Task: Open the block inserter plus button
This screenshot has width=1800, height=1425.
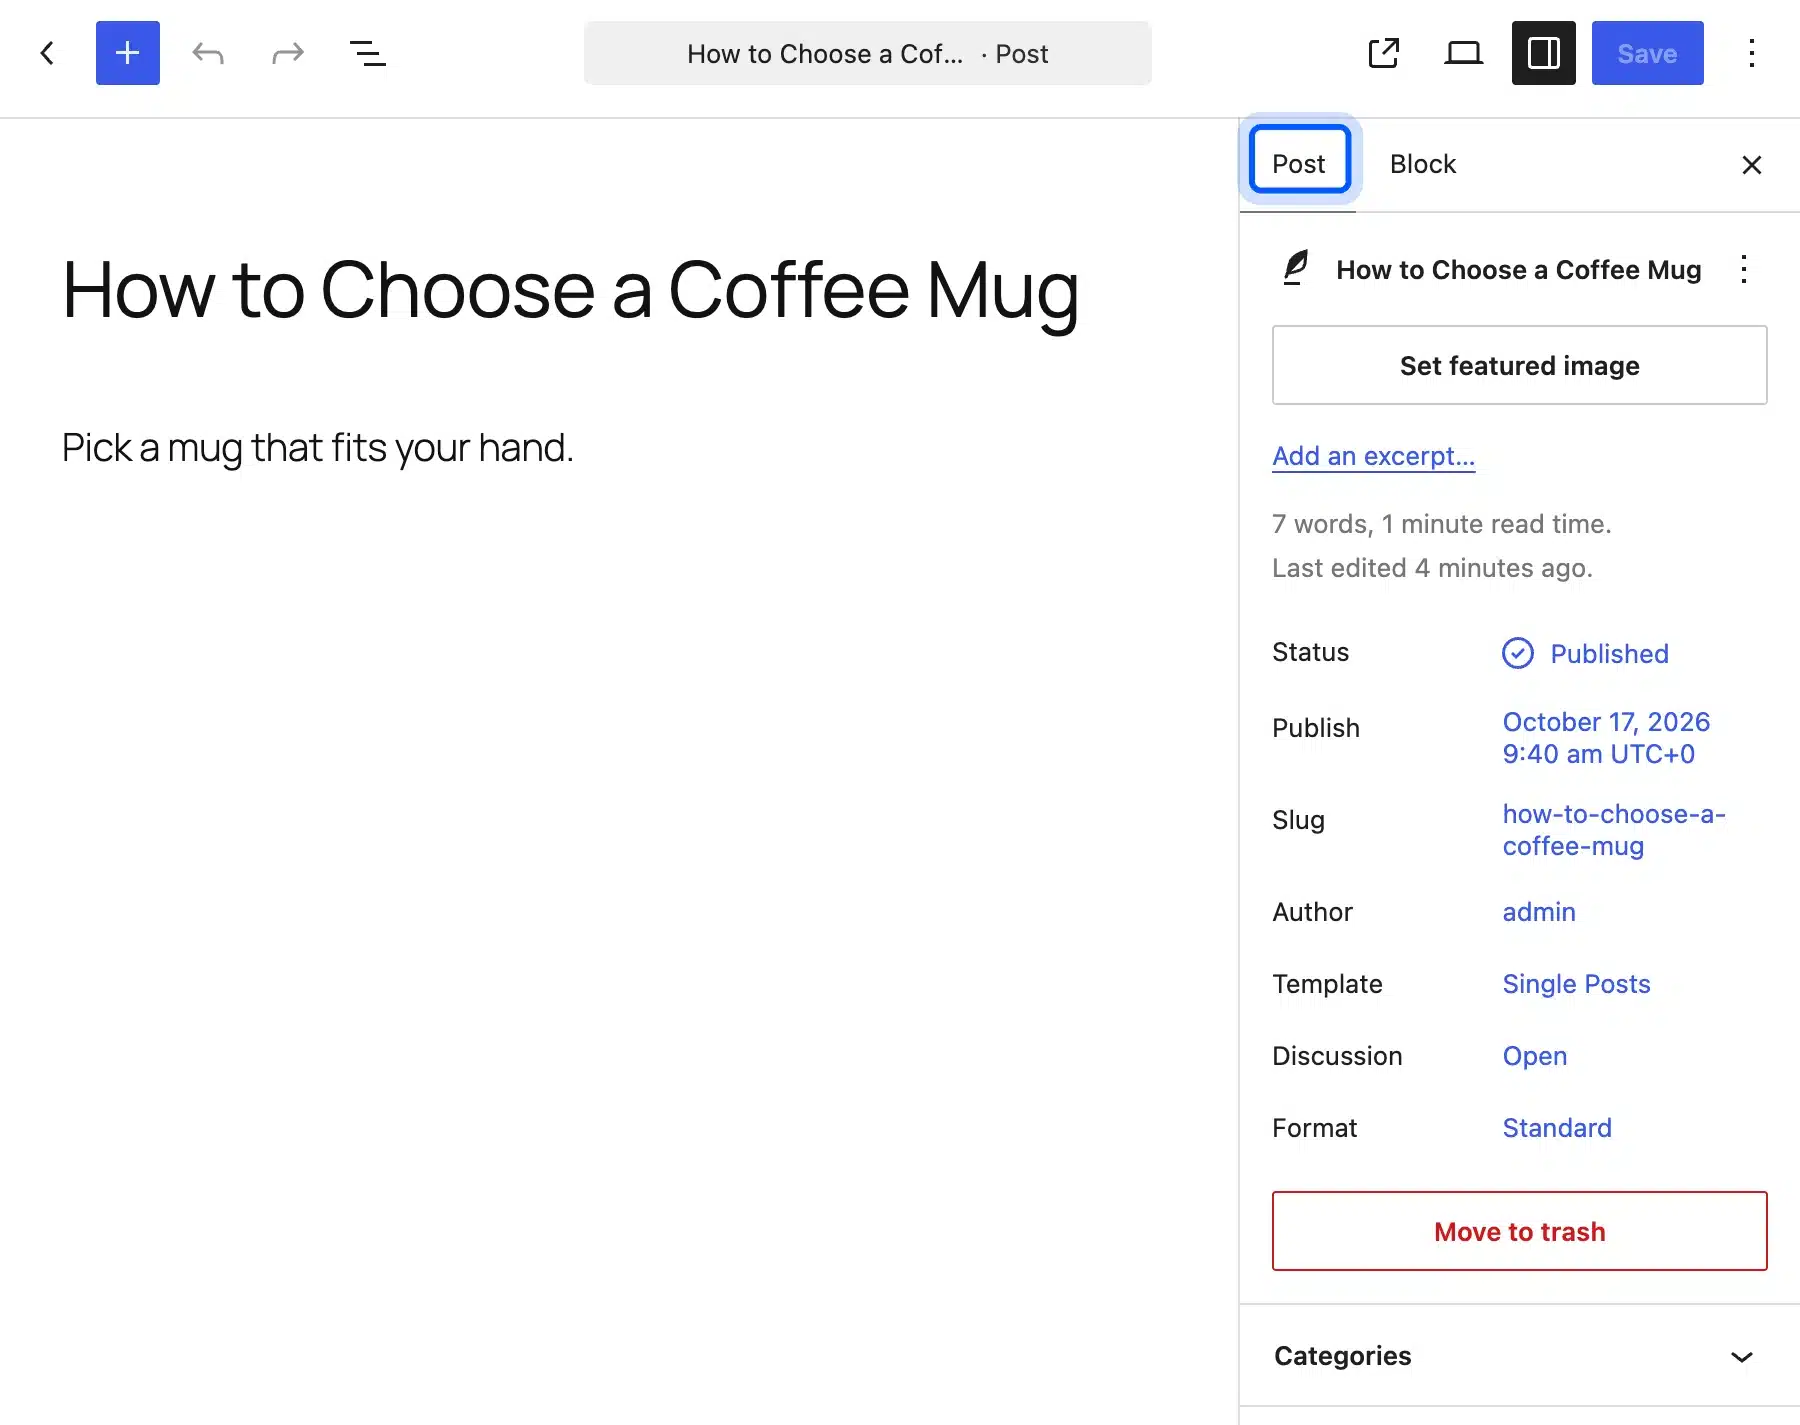Action: (x=128, y=53)
